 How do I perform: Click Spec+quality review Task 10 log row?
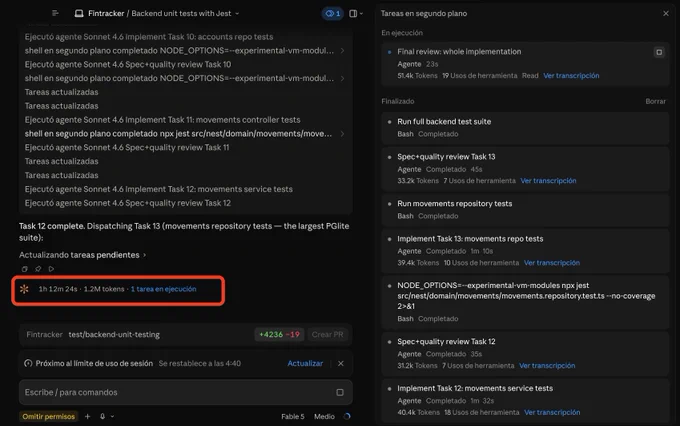[x=128, y=65]
